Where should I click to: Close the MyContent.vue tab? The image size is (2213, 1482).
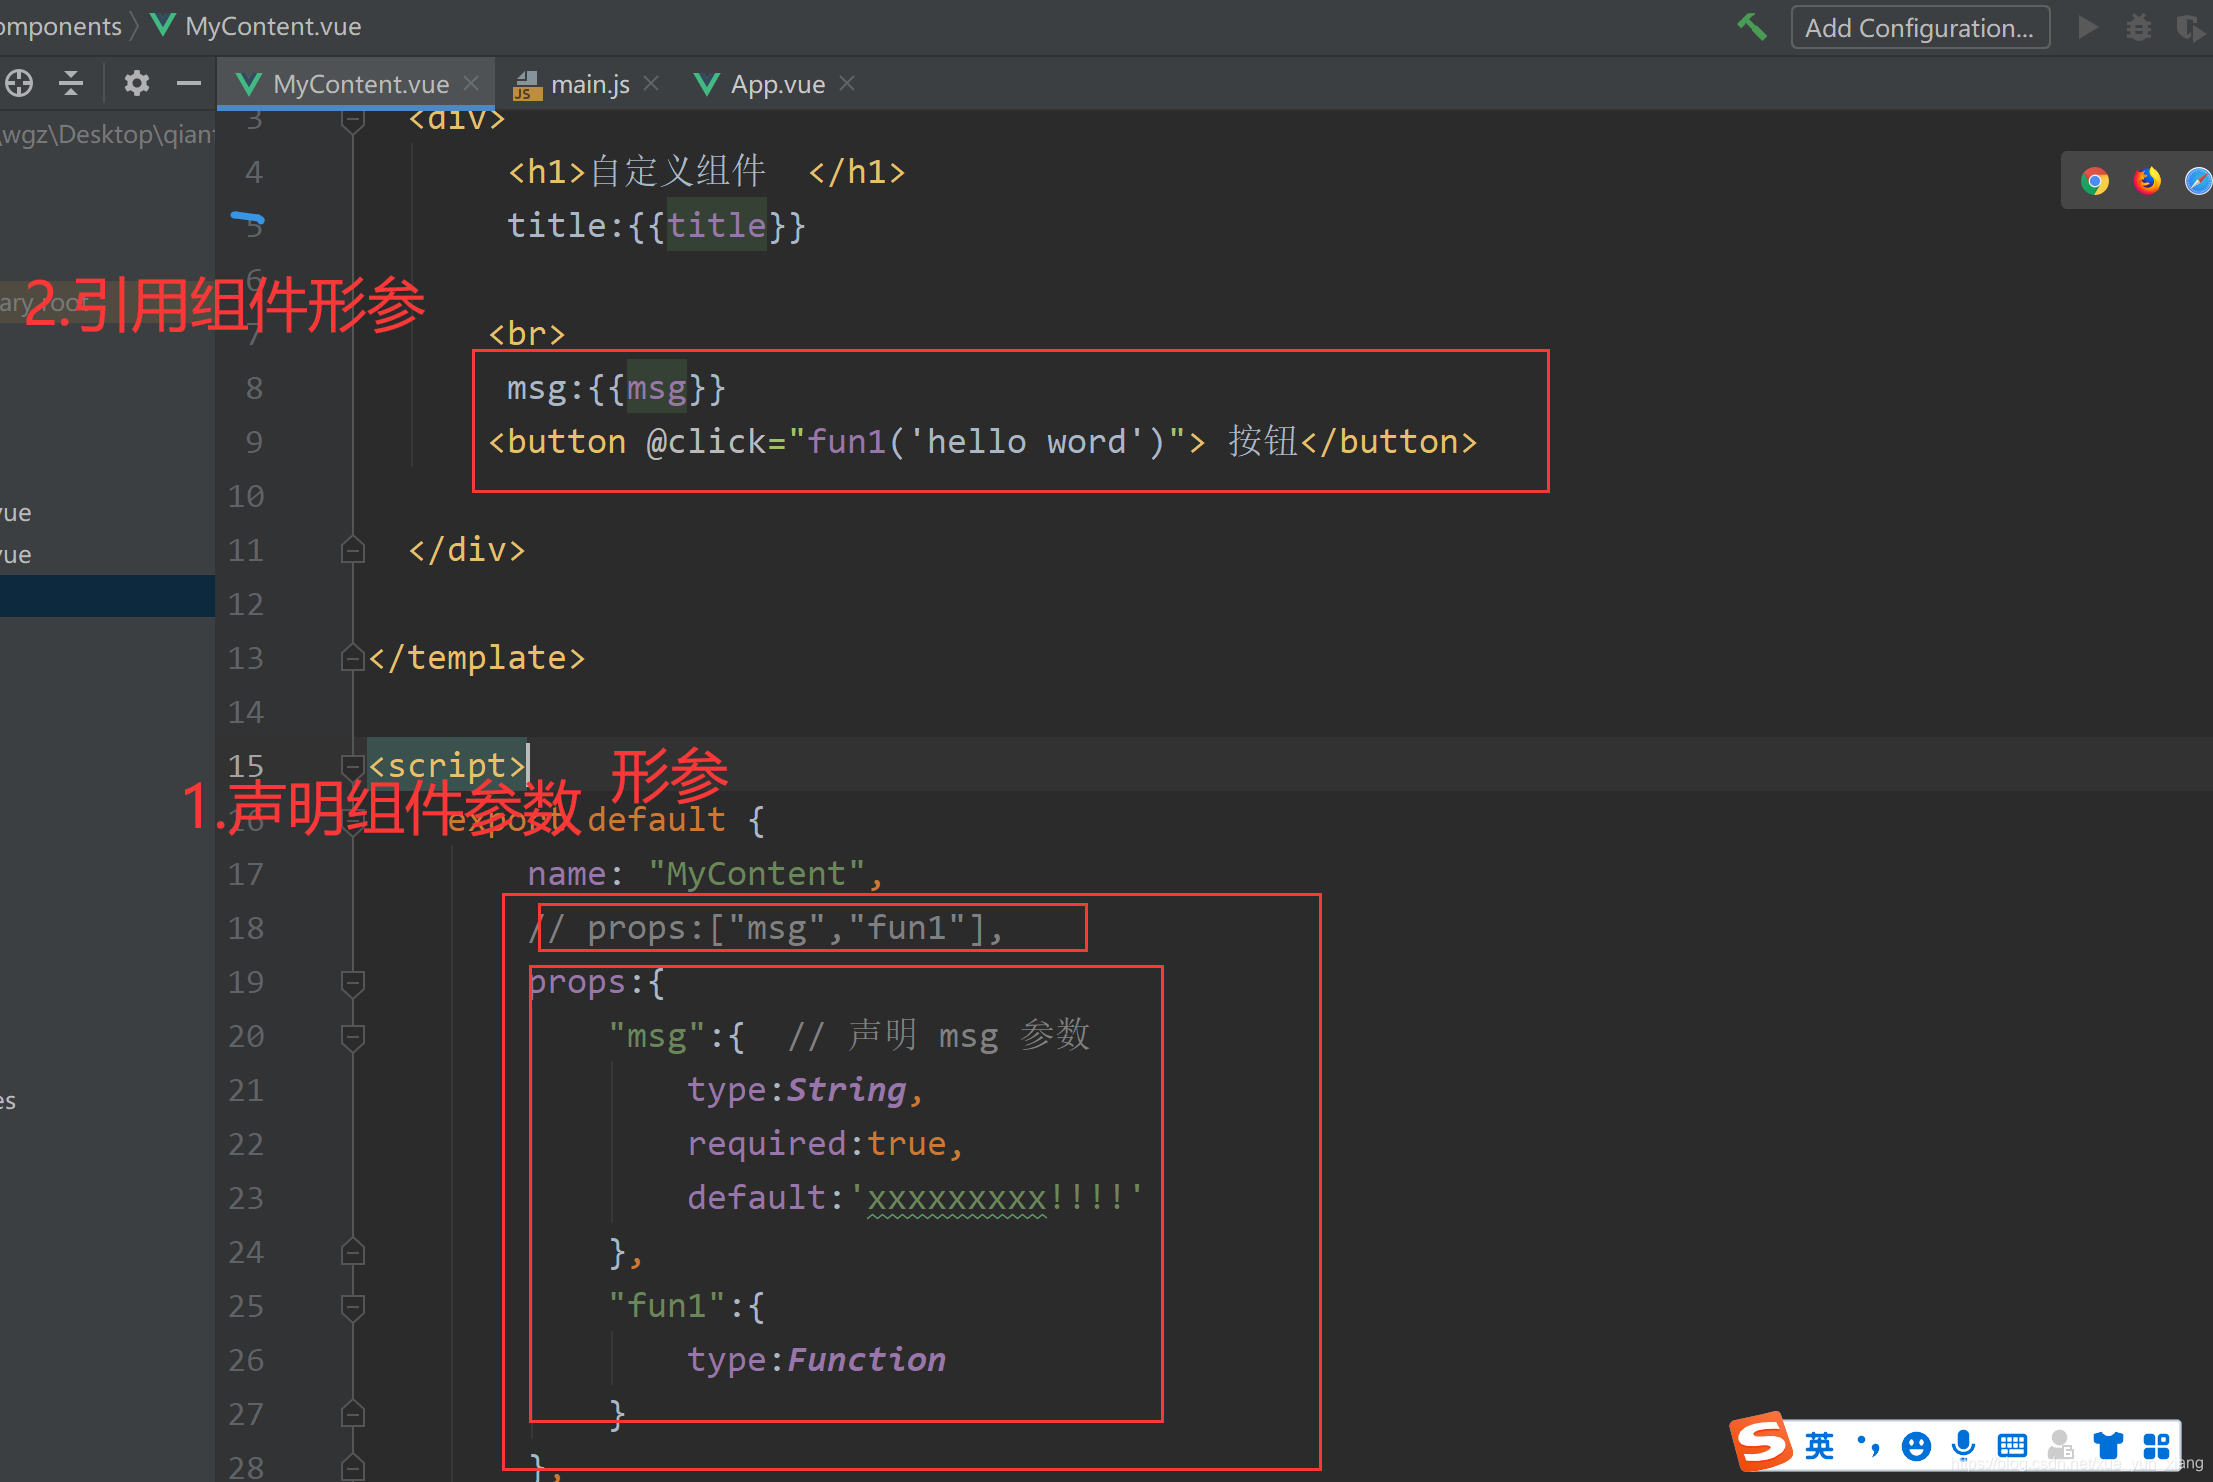[x=471, y=83]
